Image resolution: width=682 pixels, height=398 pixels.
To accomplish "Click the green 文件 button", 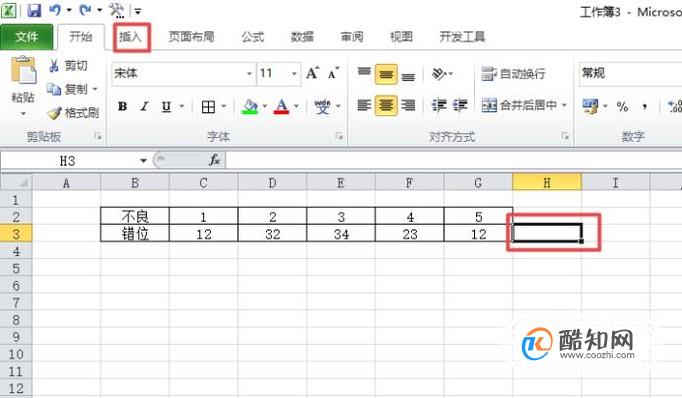I will (x=27, y=37).
